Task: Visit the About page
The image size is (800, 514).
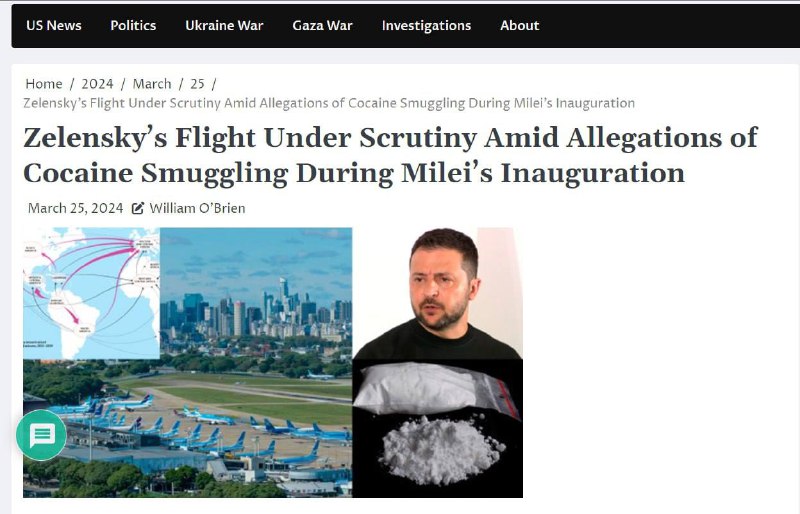Action: (x=519, y=26)
